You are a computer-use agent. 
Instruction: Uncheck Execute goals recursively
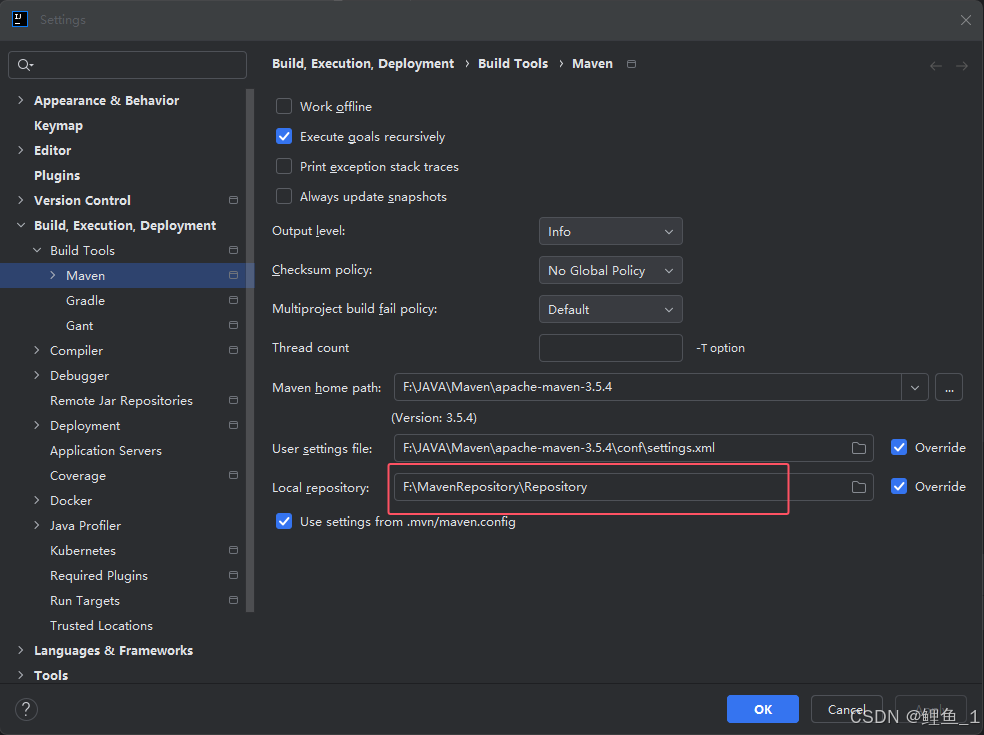point(284,136)
